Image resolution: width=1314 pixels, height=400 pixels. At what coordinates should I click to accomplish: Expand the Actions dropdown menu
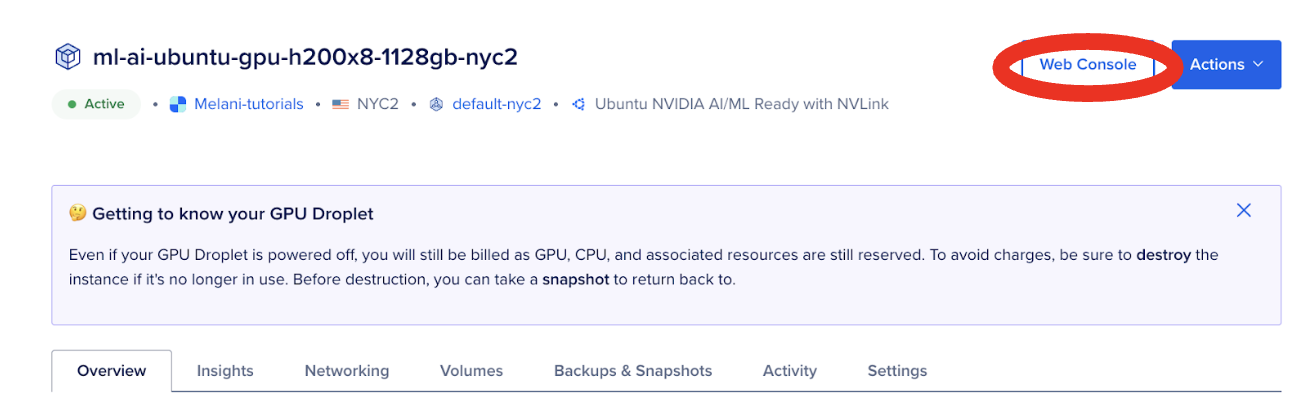coord(1226,65)
